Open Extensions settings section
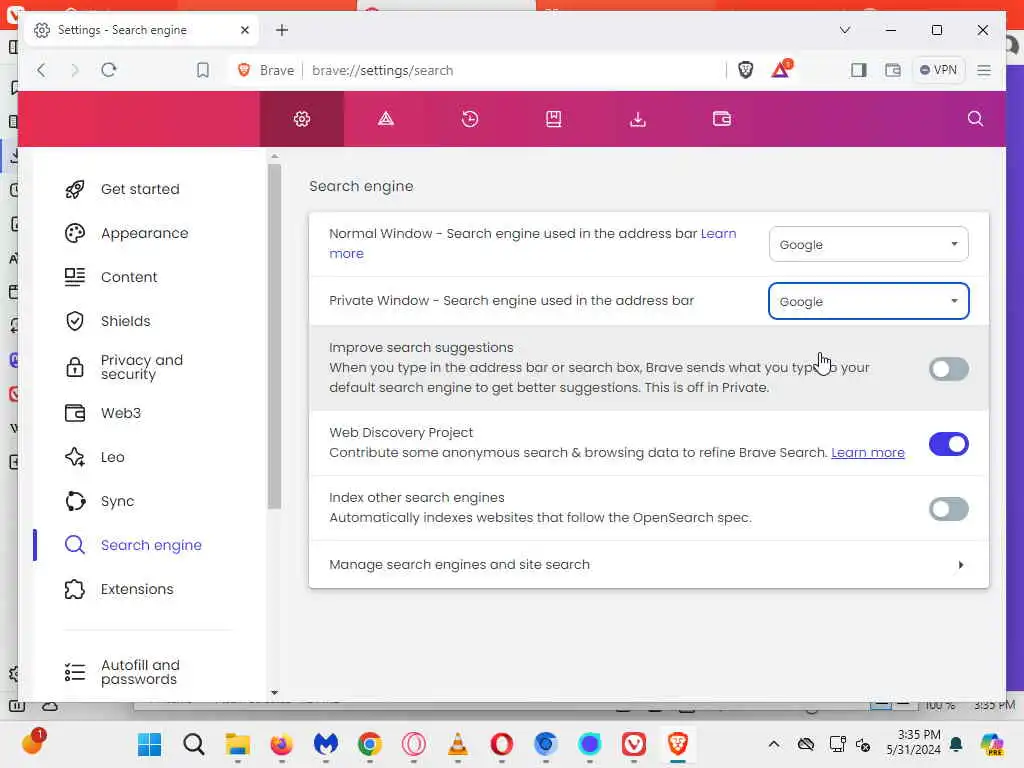1024x768 pixels. tap(136, 589)
